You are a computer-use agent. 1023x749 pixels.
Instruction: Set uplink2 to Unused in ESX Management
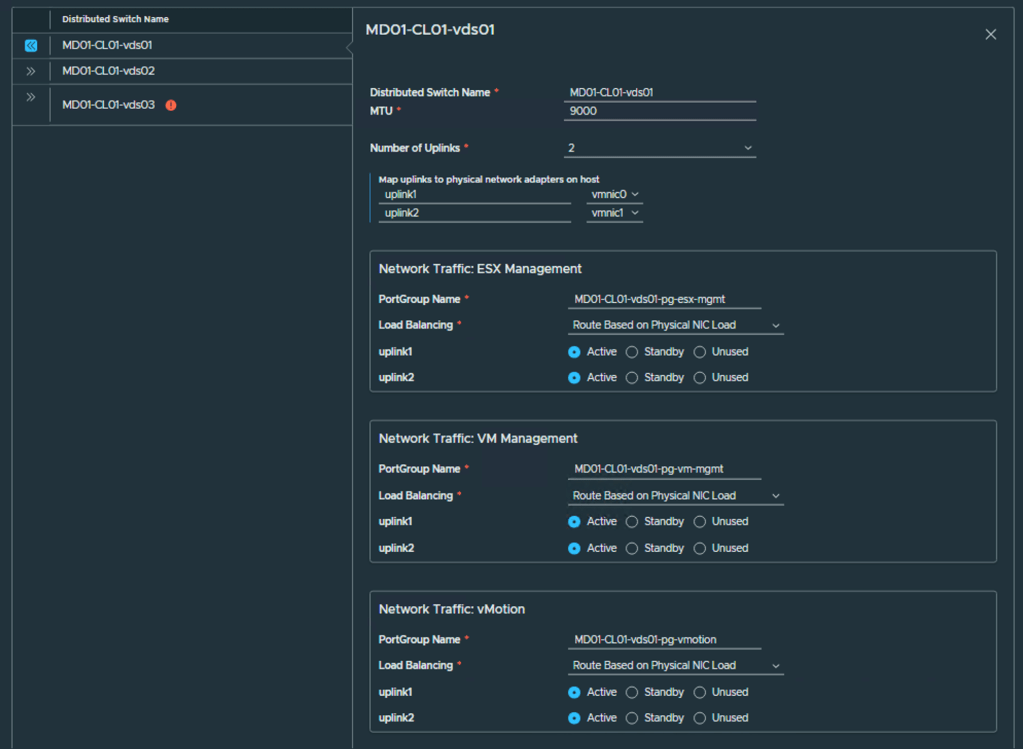coord(699,377)
